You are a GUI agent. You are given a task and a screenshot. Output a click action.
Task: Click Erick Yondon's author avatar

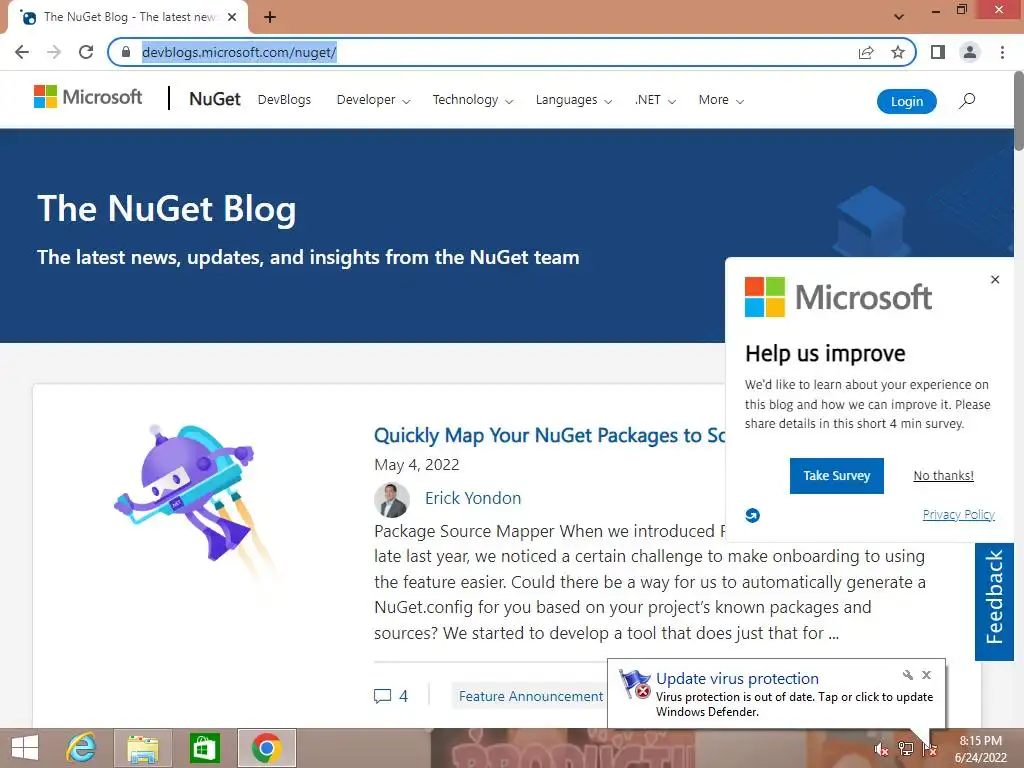pyautogui.click(x=392, y=500)
